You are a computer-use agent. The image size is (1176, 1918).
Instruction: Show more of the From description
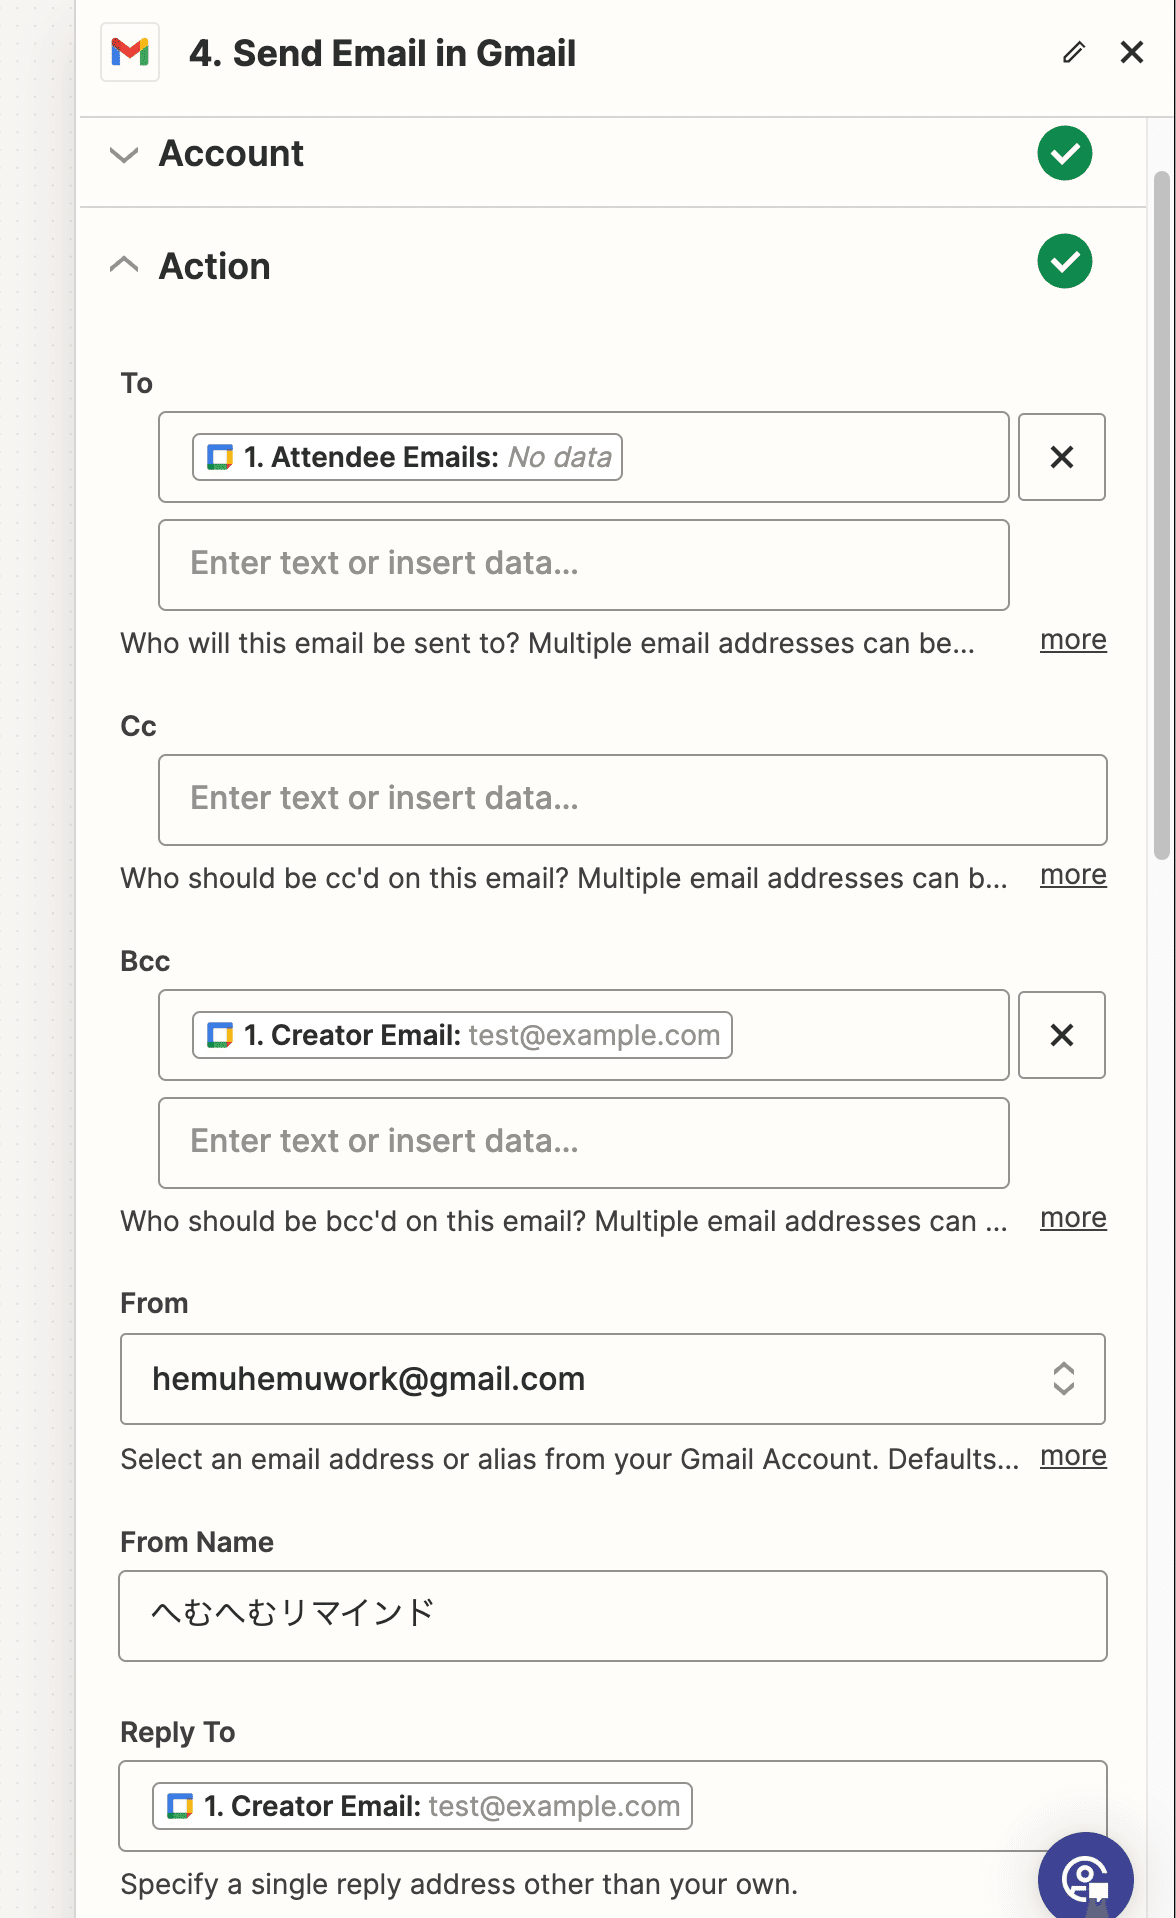pyautogui.click(x=1073, y=1456)
